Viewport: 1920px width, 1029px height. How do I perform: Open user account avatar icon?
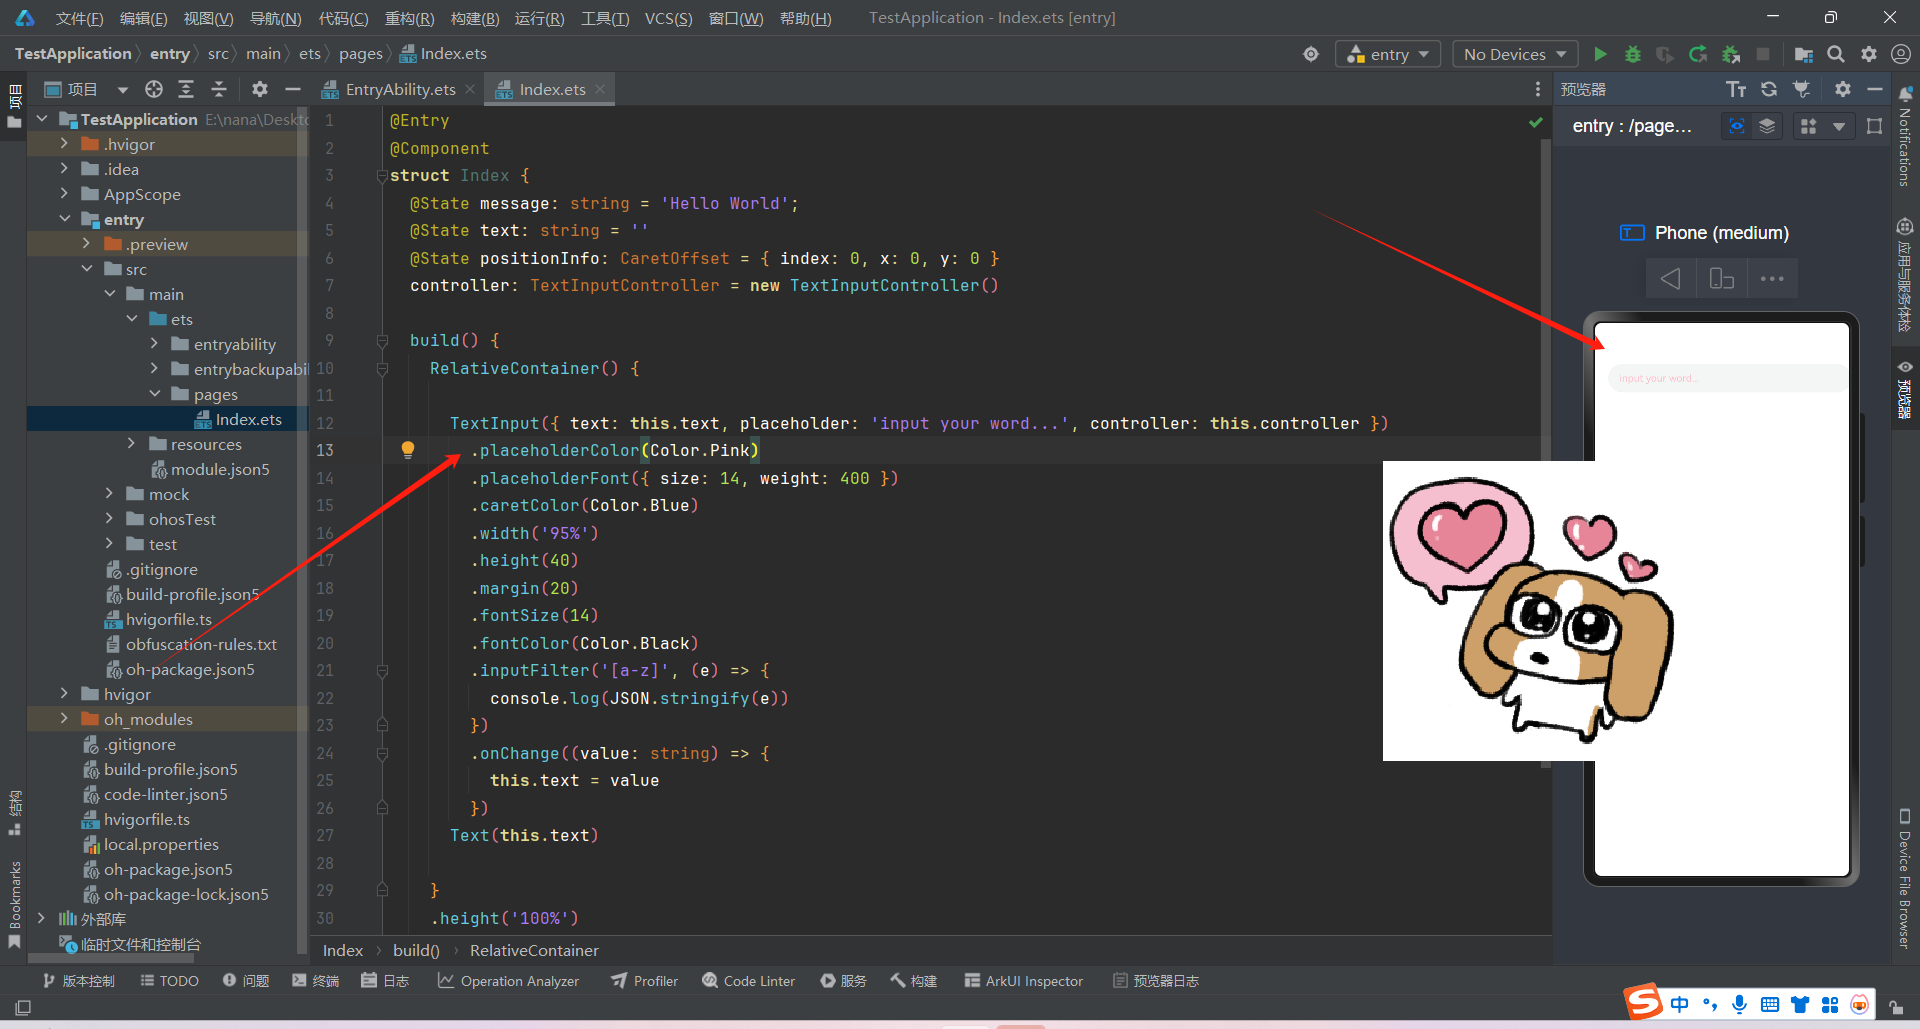1901,54
